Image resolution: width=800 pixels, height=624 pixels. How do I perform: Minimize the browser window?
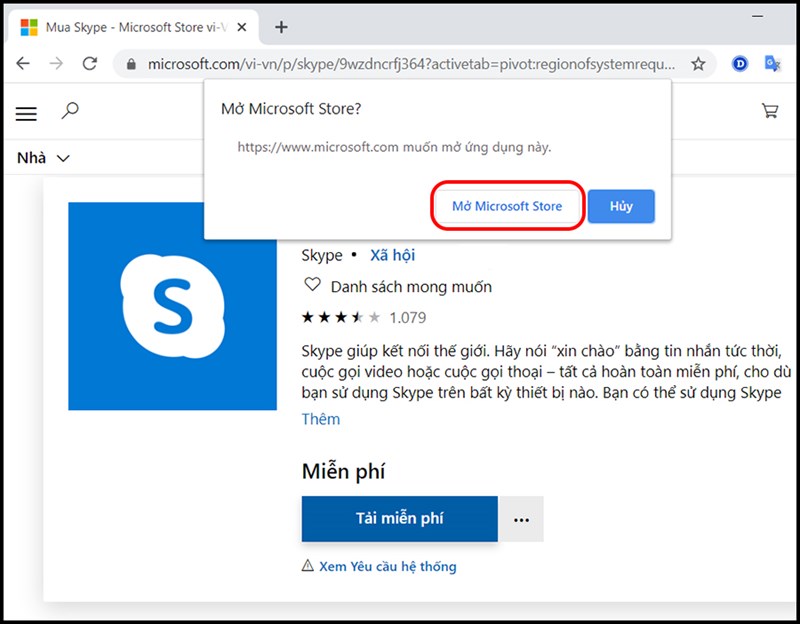click(x=758, y=16)
